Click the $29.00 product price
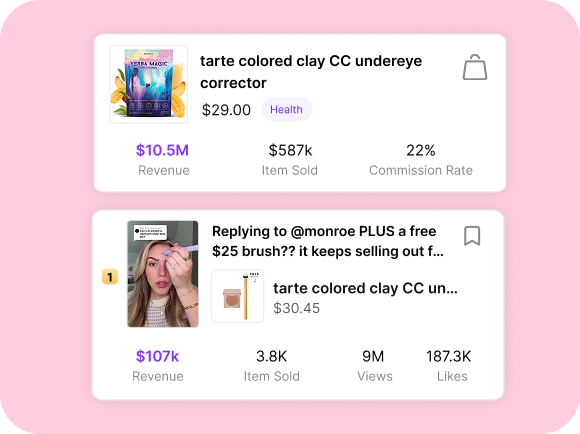 click(x=226, y=110)
